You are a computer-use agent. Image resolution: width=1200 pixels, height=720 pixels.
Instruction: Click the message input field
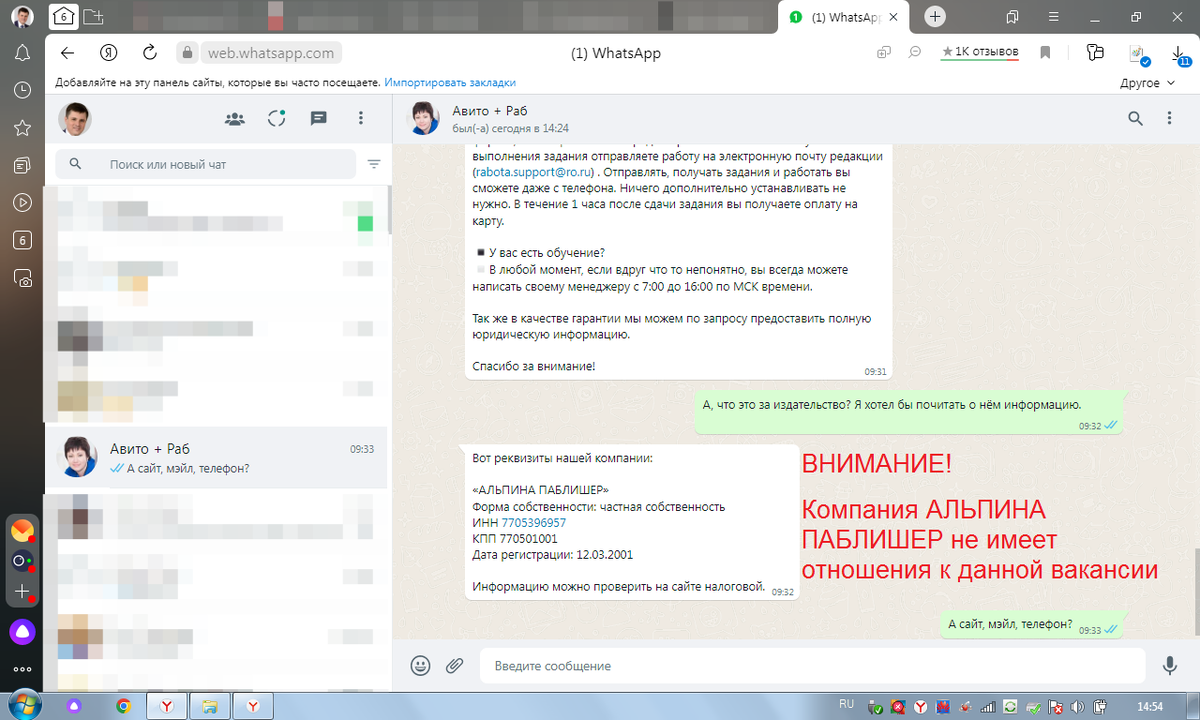tap(812, 666)
